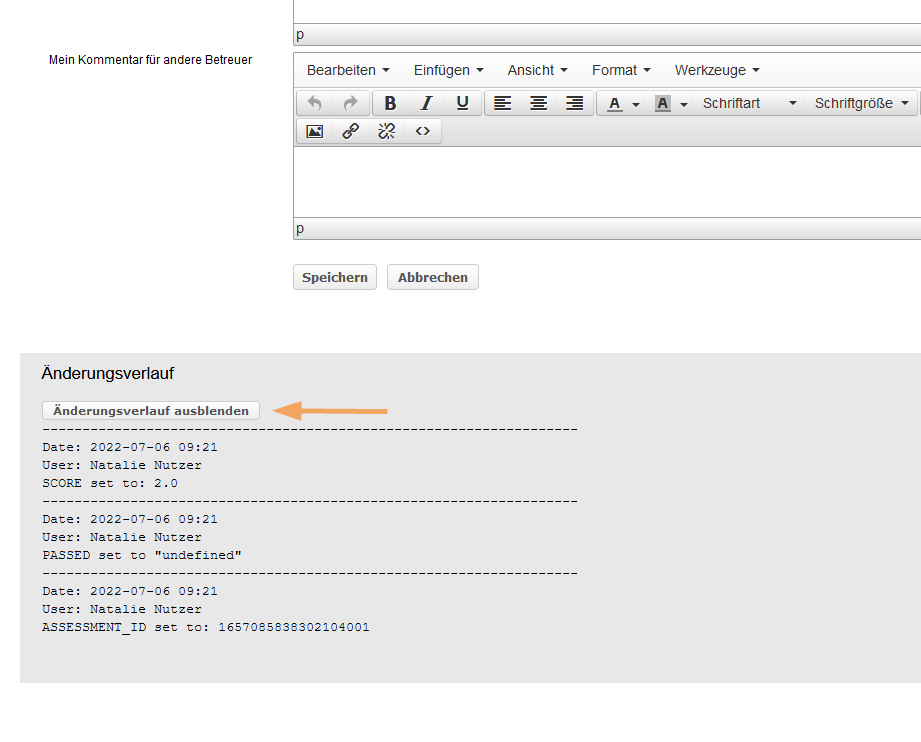Open the Einfügen menu
This screenshot has width=921, height=742.
click(x=448, y=70)
